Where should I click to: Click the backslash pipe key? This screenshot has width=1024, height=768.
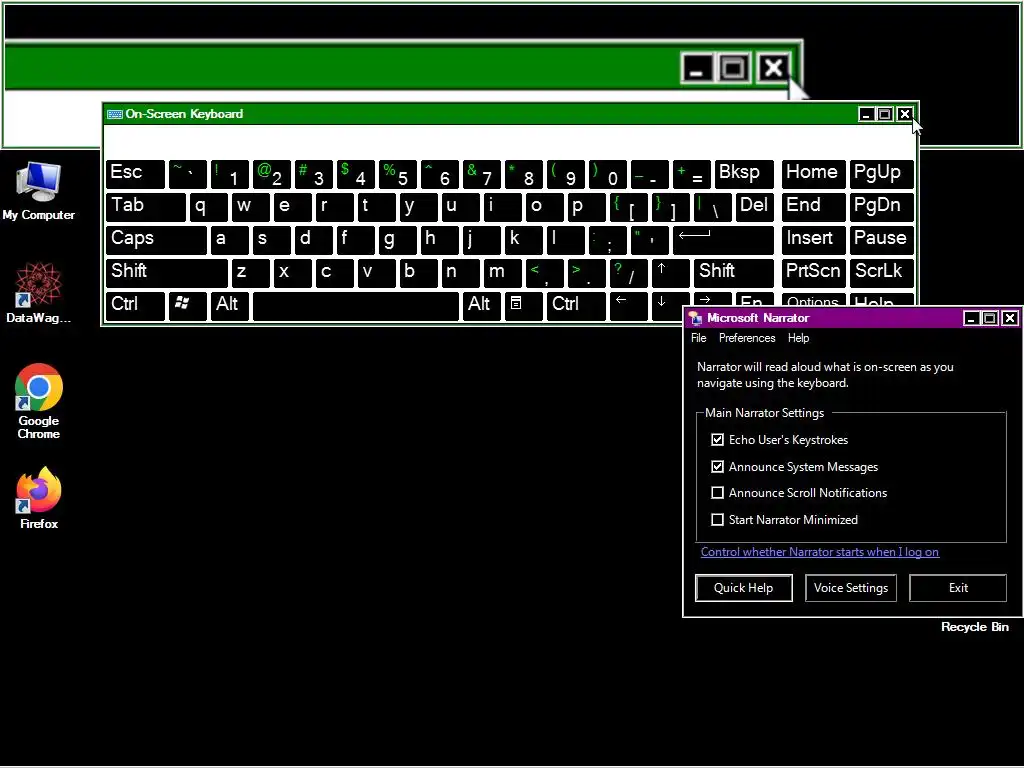coord(712,206)
